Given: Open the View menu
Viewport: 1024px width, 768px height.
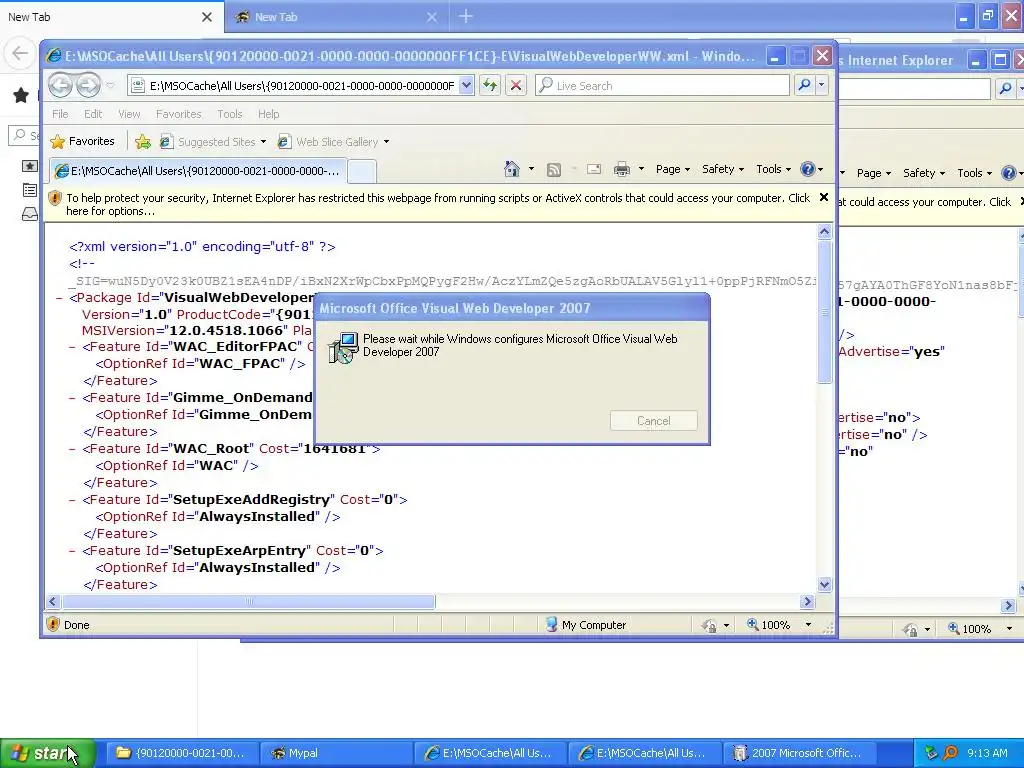Looking at the screenshot, I should (129, 114).
